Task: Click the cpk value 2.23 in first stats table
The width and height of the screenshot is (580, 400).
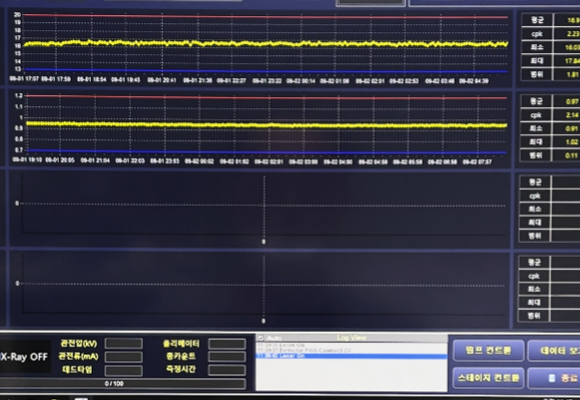Action: 573,34
